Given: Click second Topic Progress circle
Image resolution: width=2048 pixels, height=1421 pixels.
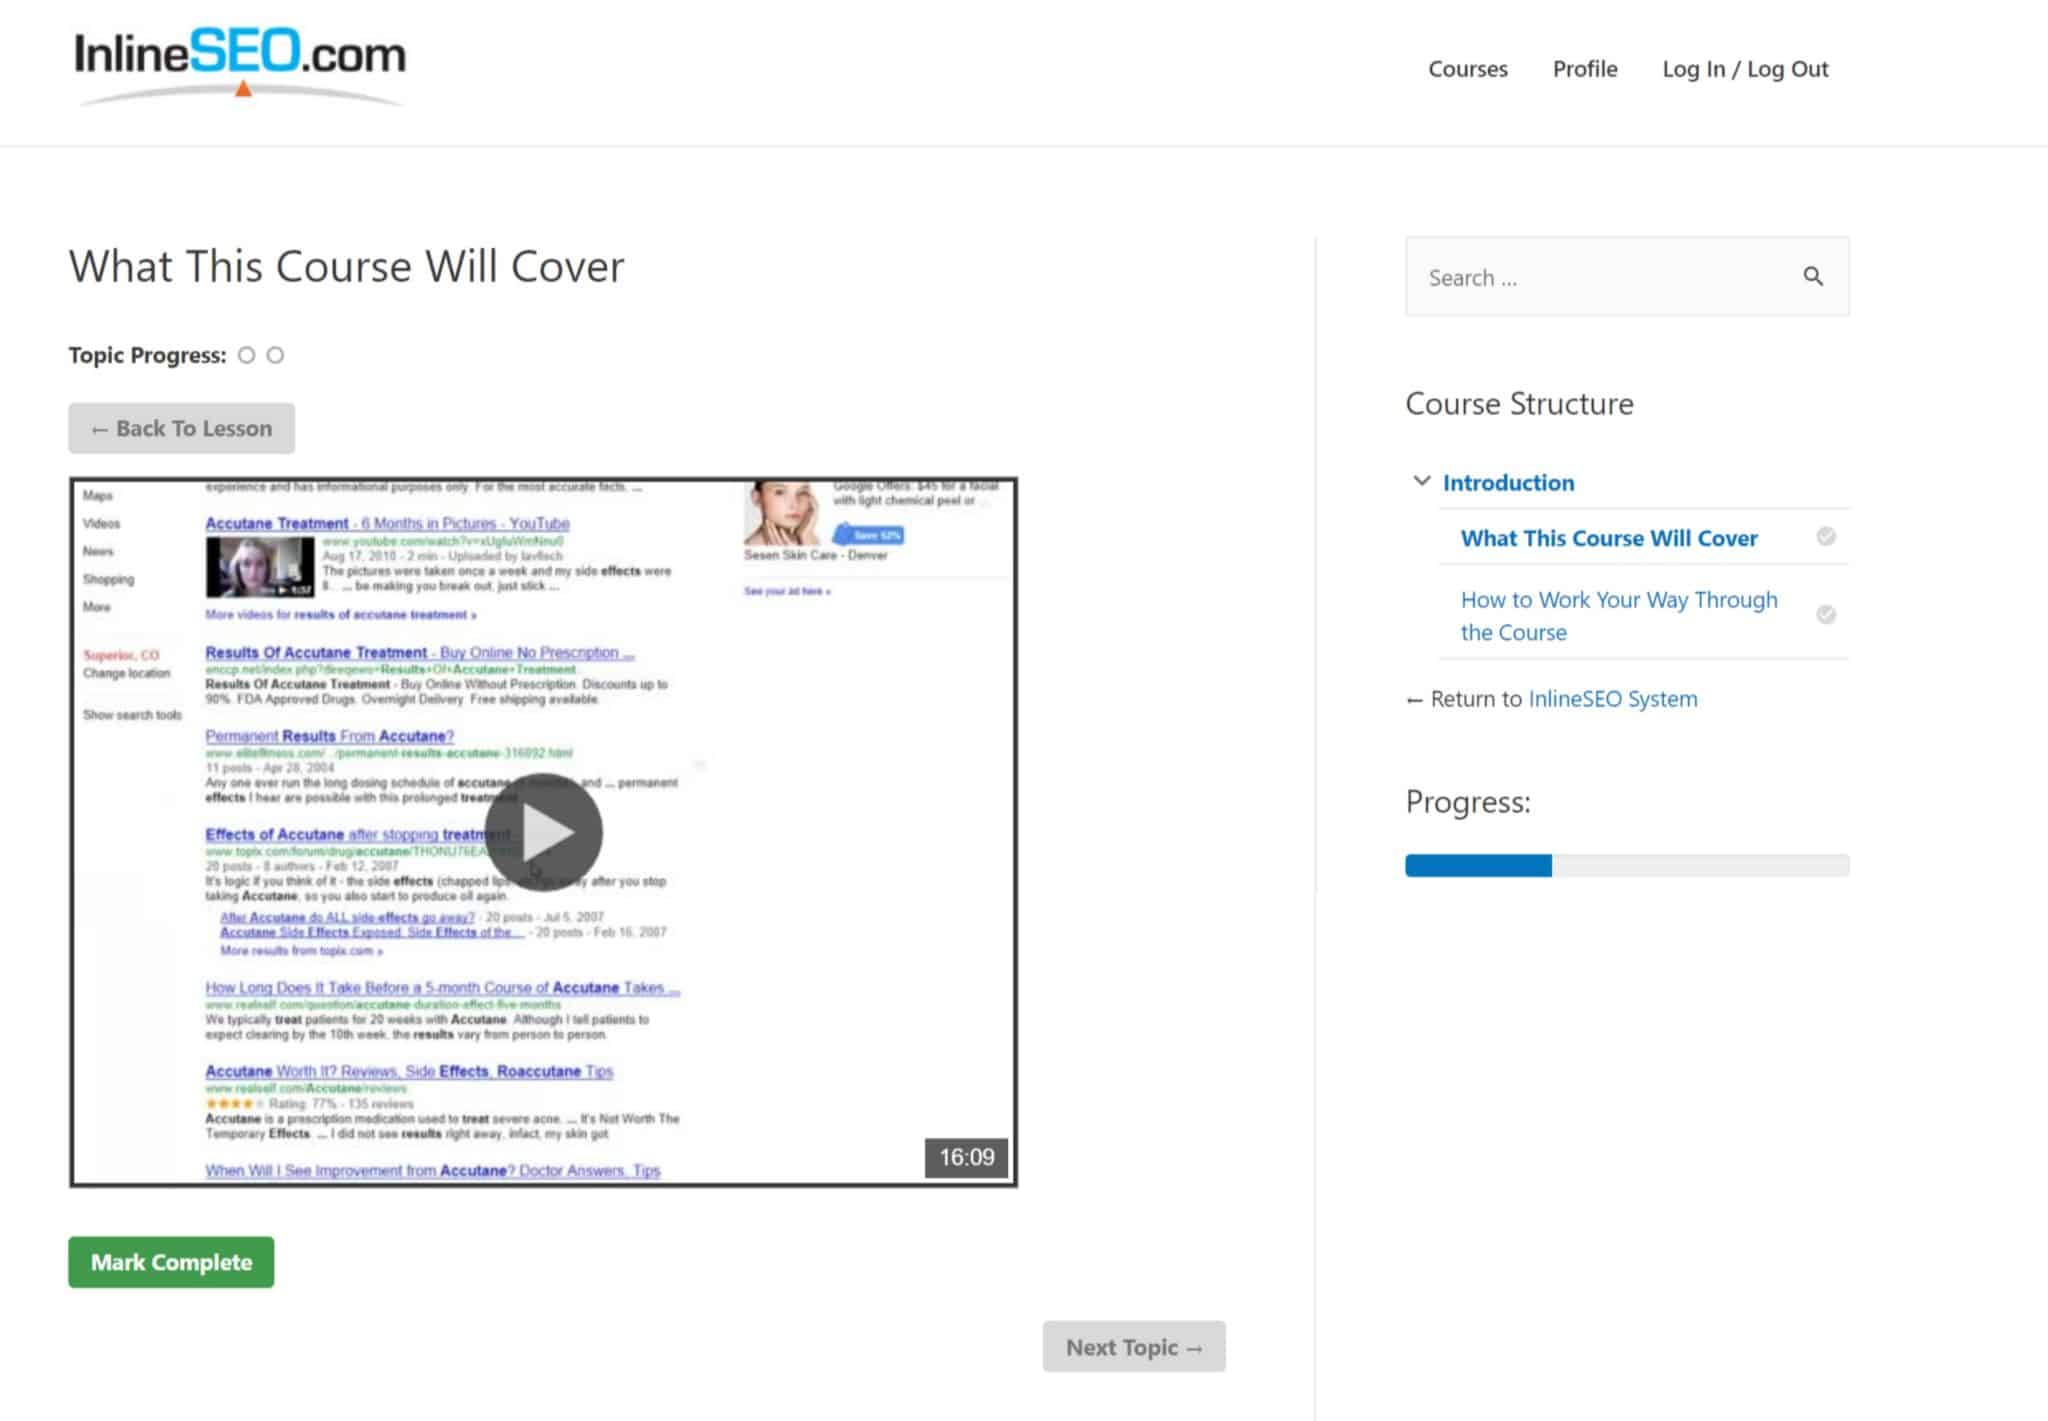Looking at the screenshot, I should pyautogui.click(x=275, y=355).
